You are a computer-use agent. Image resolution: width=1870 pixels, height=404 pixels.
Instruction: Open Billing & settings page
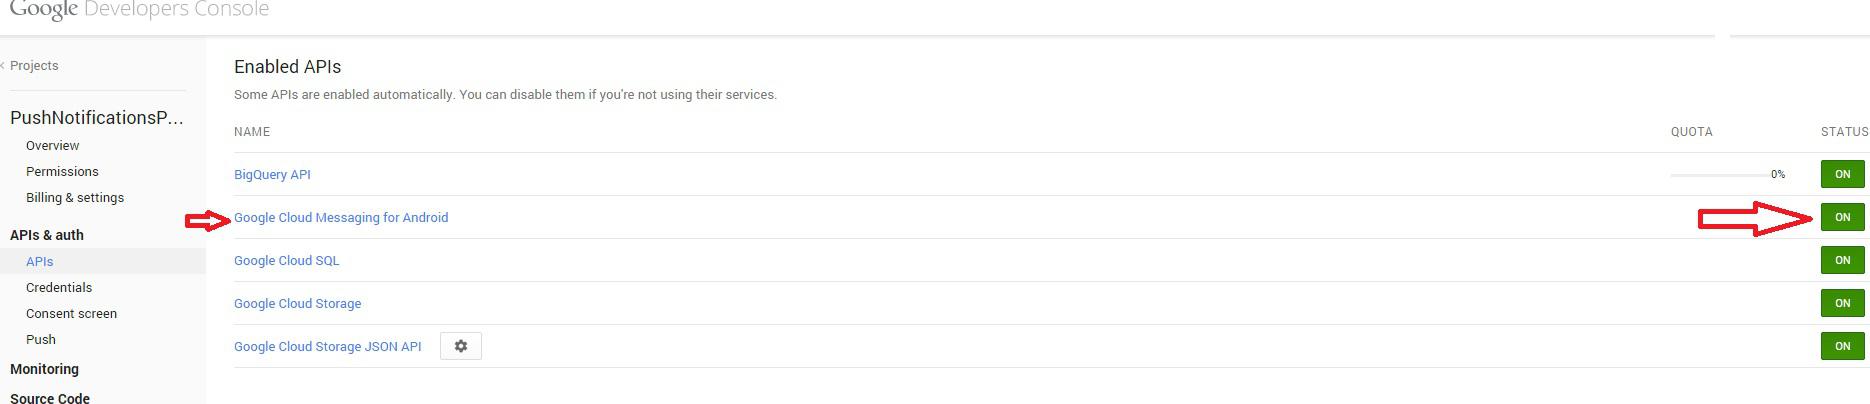tap(75, 197)
